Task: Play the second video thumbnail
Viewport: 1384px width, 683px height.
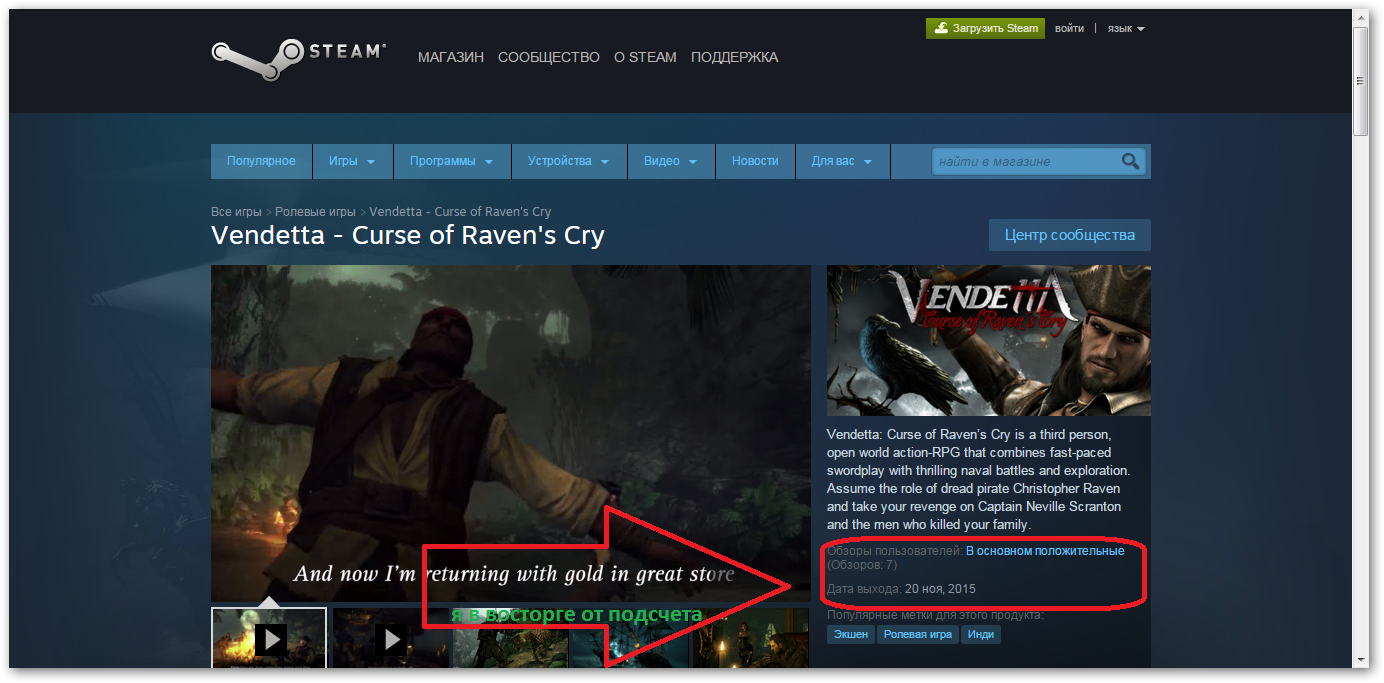Action: pos(391,637)
